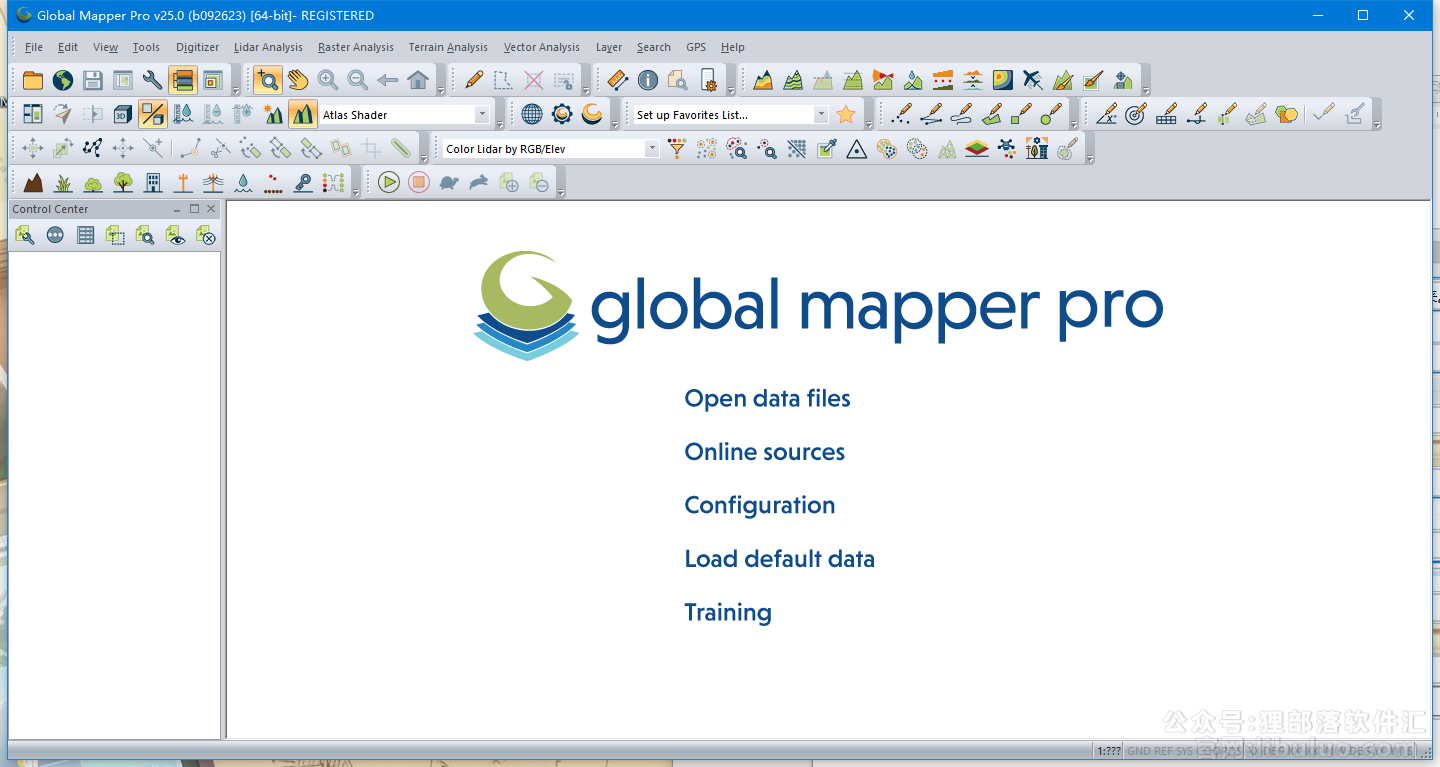
Task: Toggle the dynamic hill shading sun icon
Action: click(273, 114)
